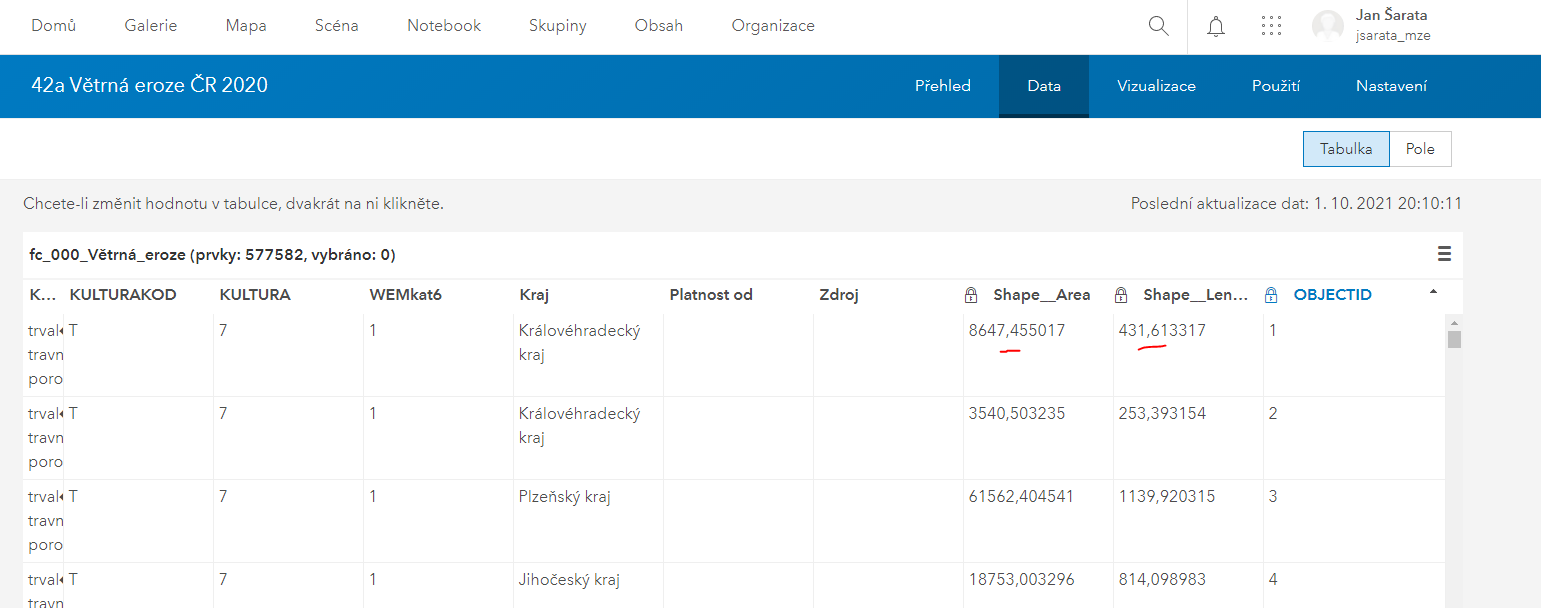This screenshot has height=608, width=1541.
Task: Open the Kraj column header menu
Action: (x=534, y=295)
